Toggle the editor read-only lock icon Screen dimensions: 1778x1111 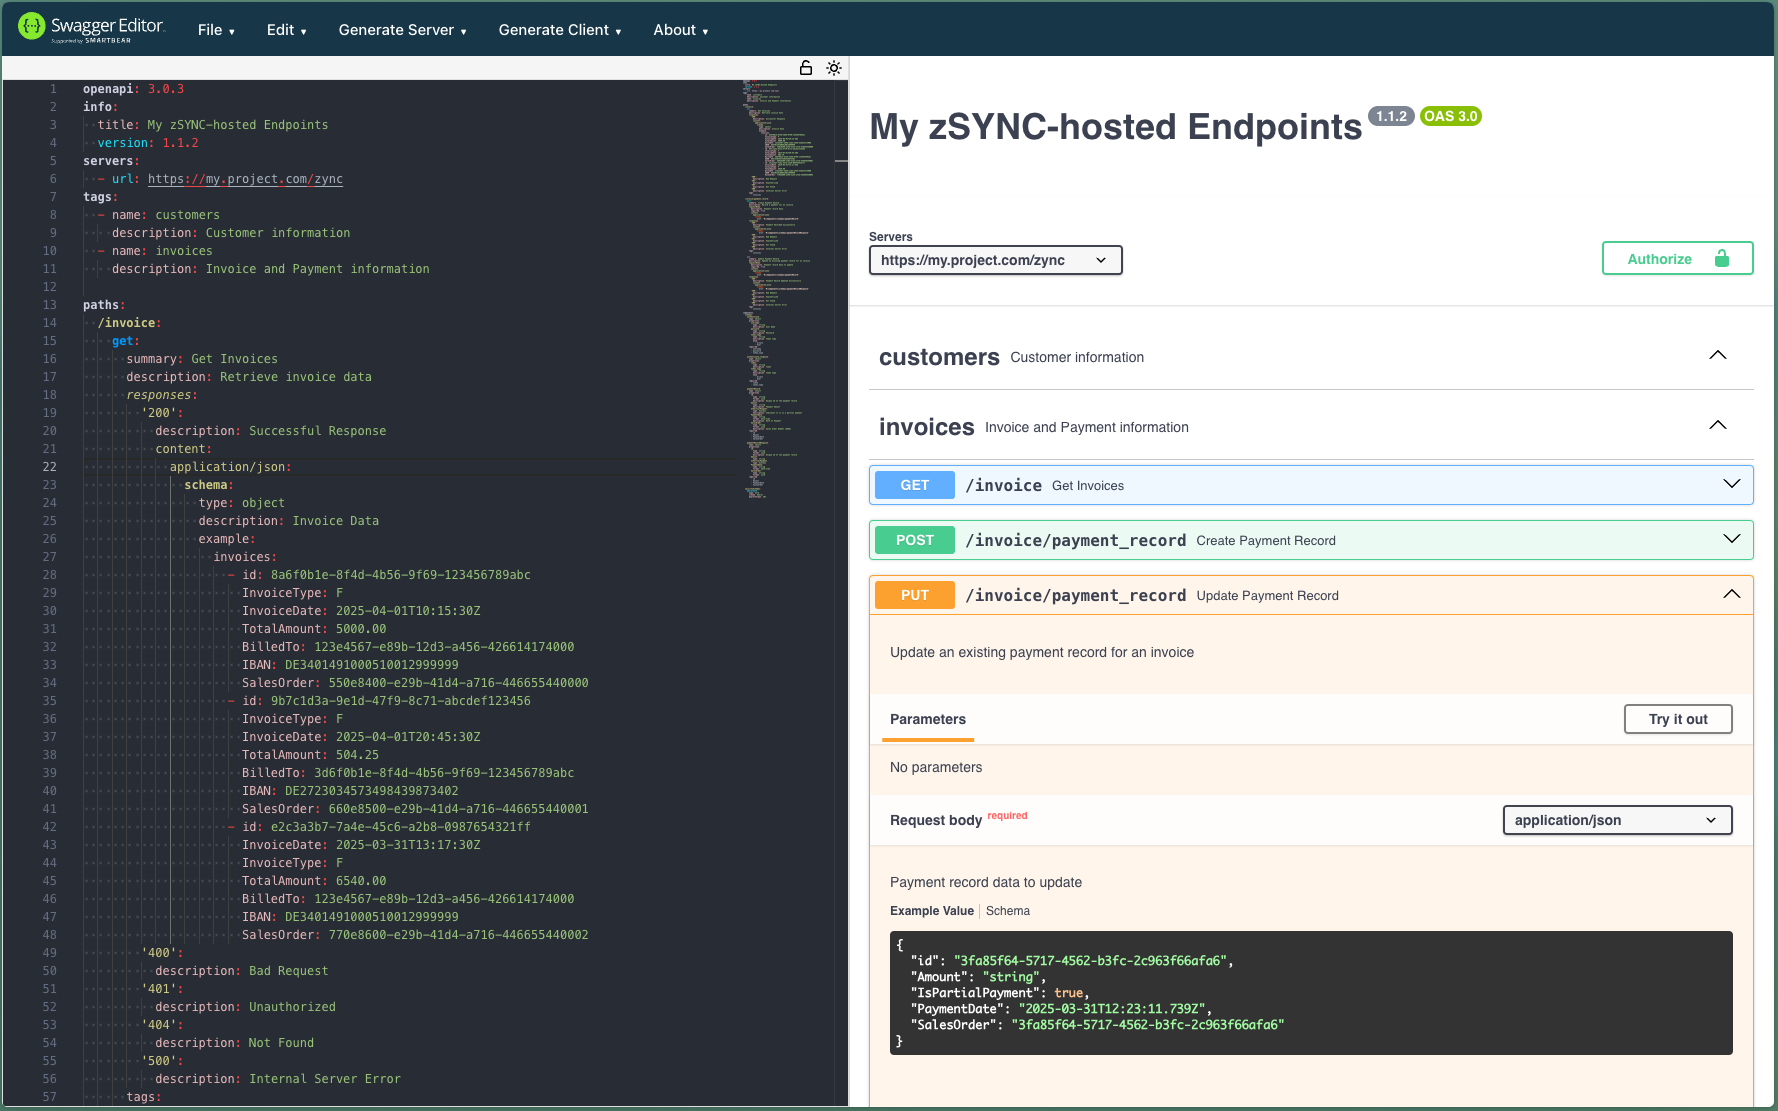[x=806, y=68]
